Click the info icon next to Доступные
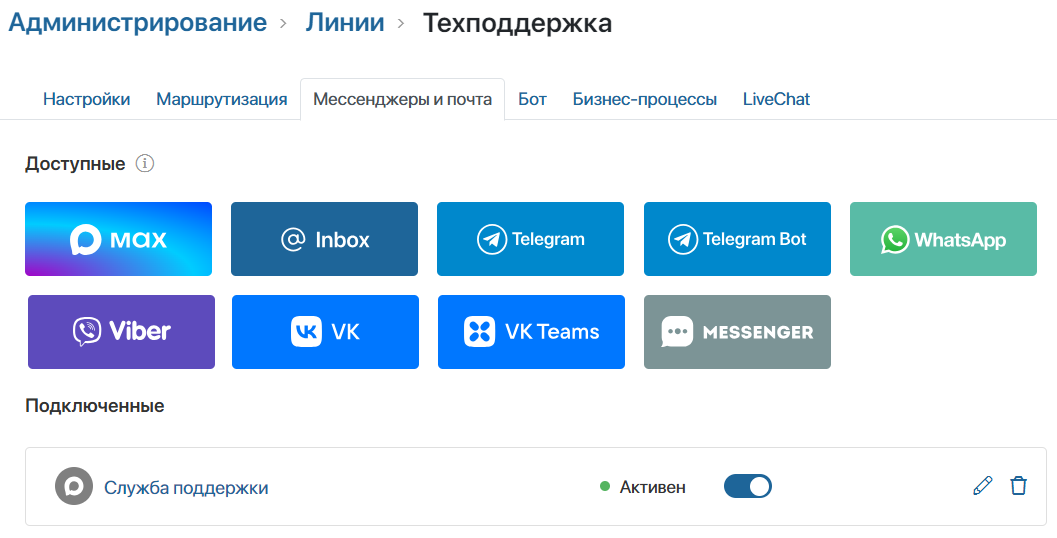This screenshot has height=538, width=1057. (x=145, y=163)
